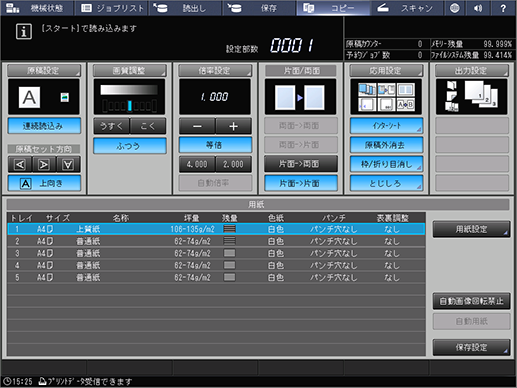Open the 出力設定 output settings header
517x388 pixels.
472,70
